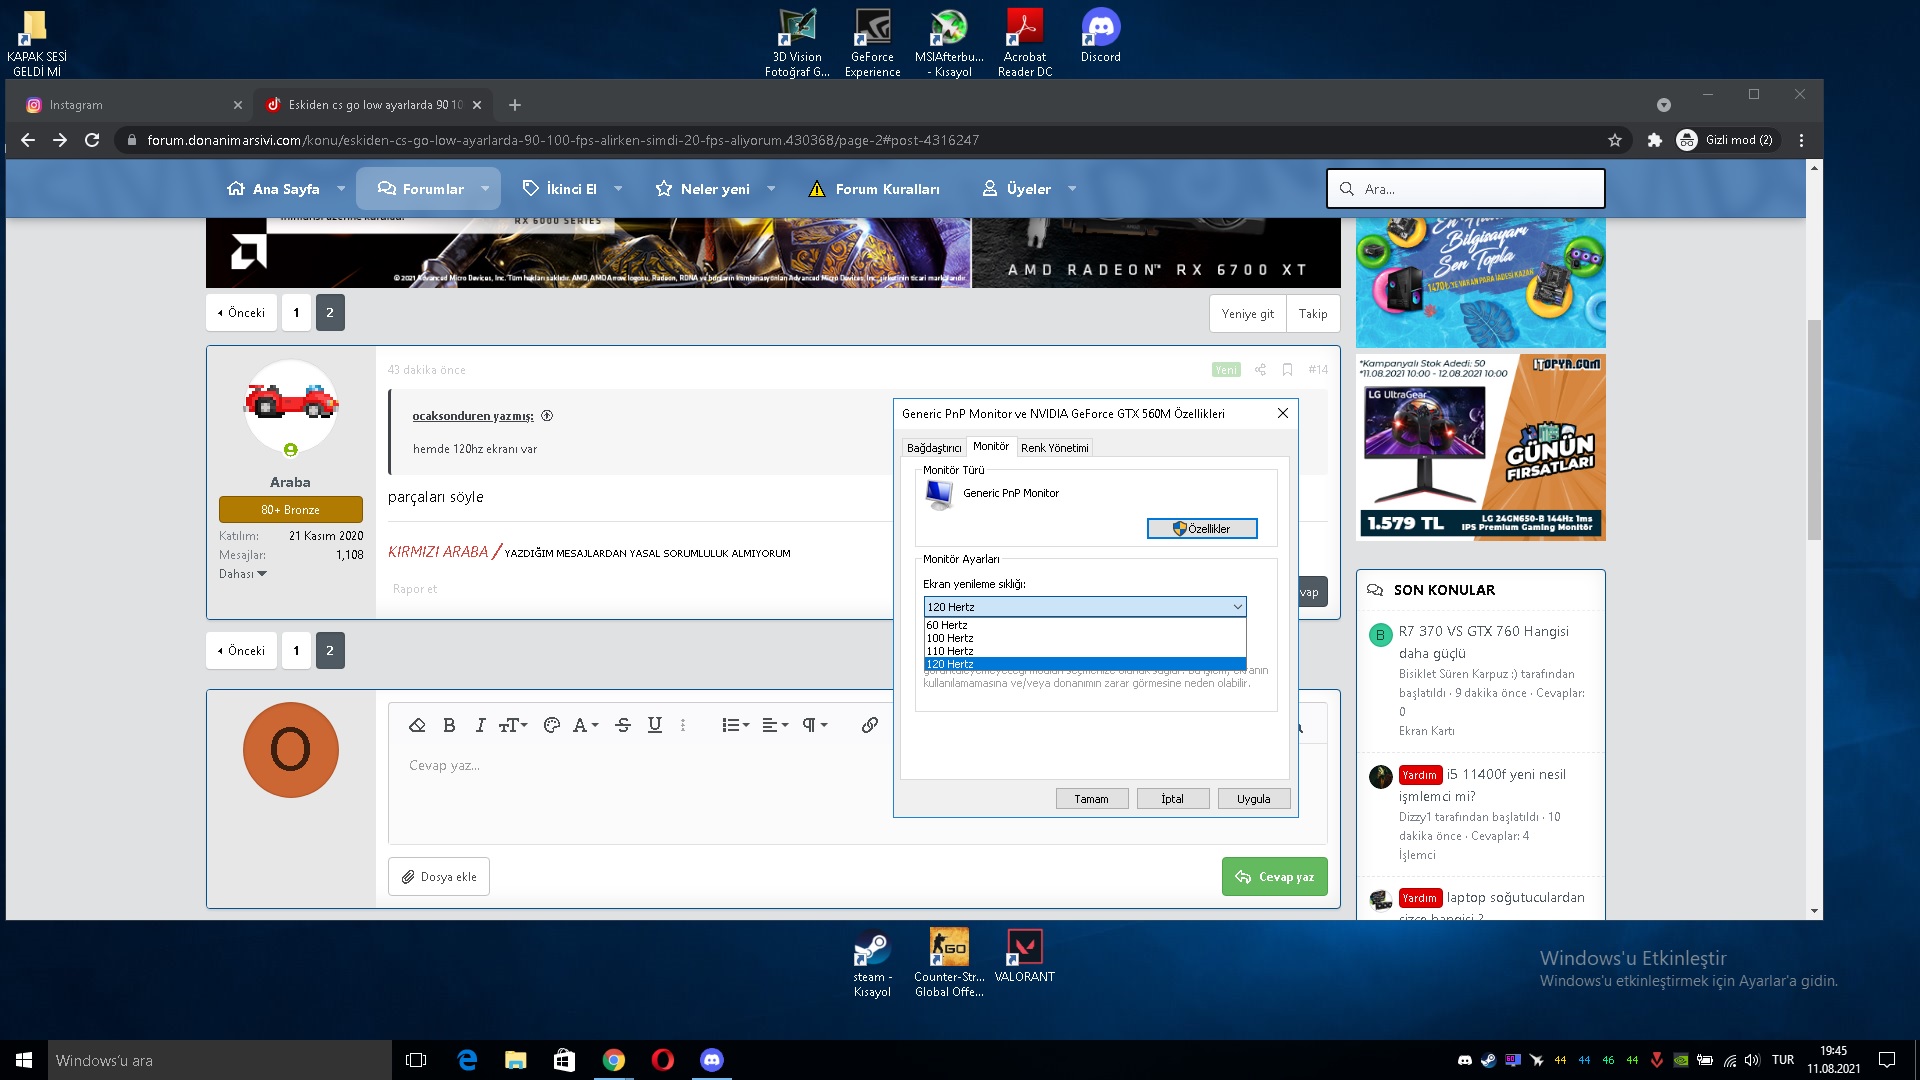Switch to the Monitör tab in dialog
Screen dimensions: 1920x1080
pos(991,447)
